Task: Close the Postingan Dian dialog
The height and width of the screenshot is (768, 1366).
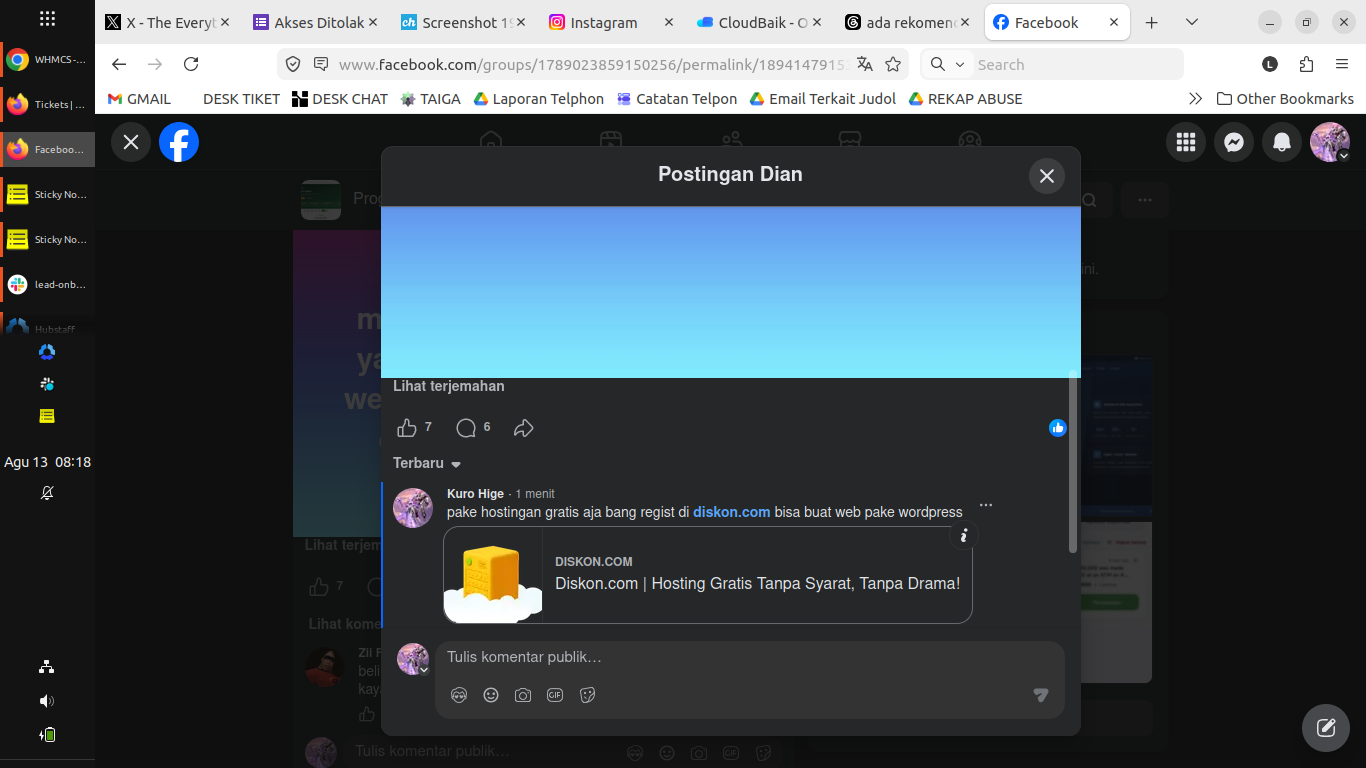Action: coord(1047,176)
